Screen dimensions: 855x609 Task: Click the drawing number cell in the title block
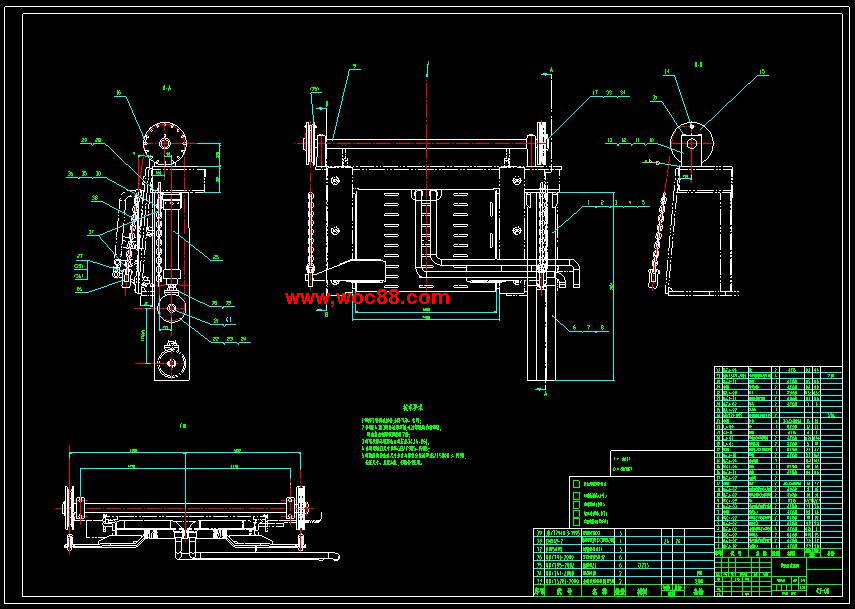[x=823, y=590]
